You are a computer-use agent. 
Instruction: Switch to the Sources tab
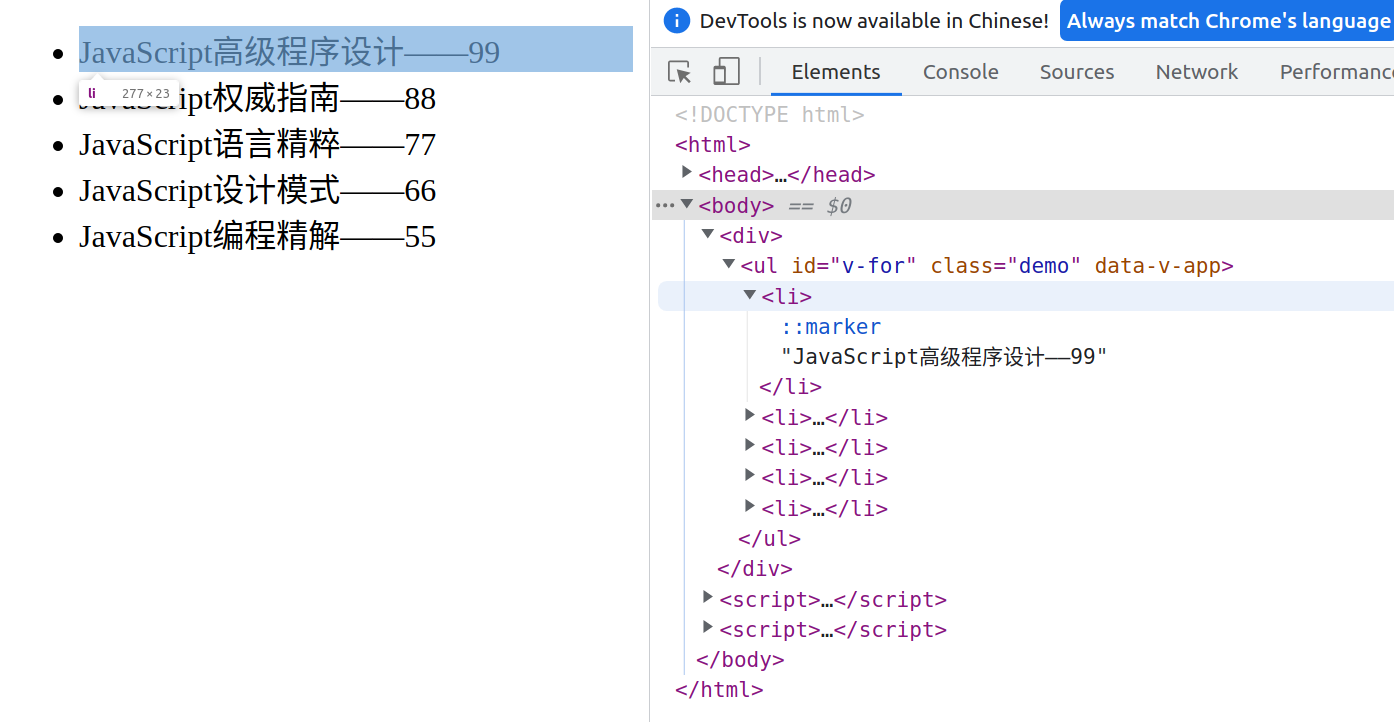[1077, 72]
